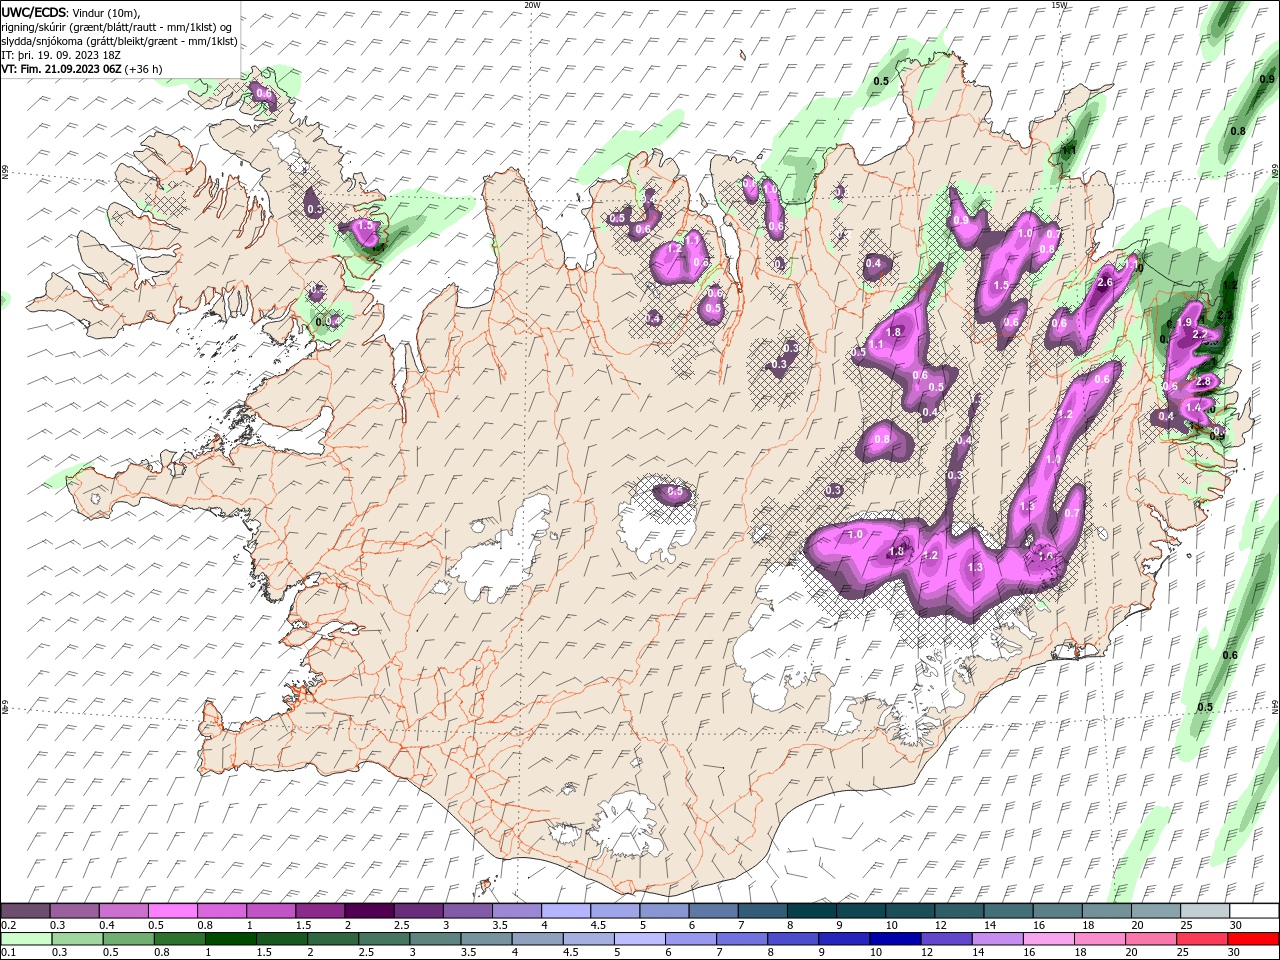
Task: Choose the 2.5–3 grey-green rain swatch
Action: (383, 939)
